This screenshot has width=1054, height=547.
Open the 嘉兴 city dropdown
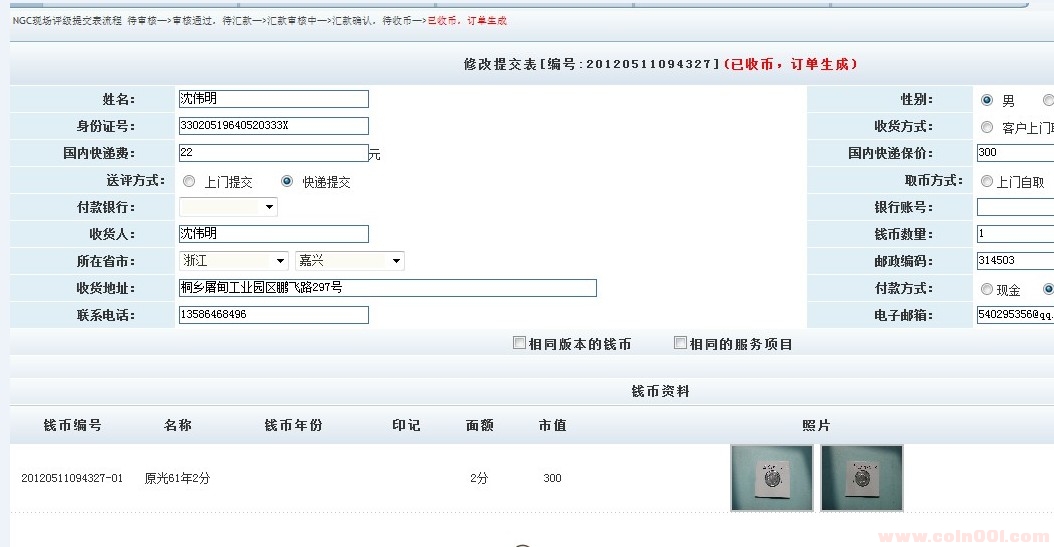349,261
